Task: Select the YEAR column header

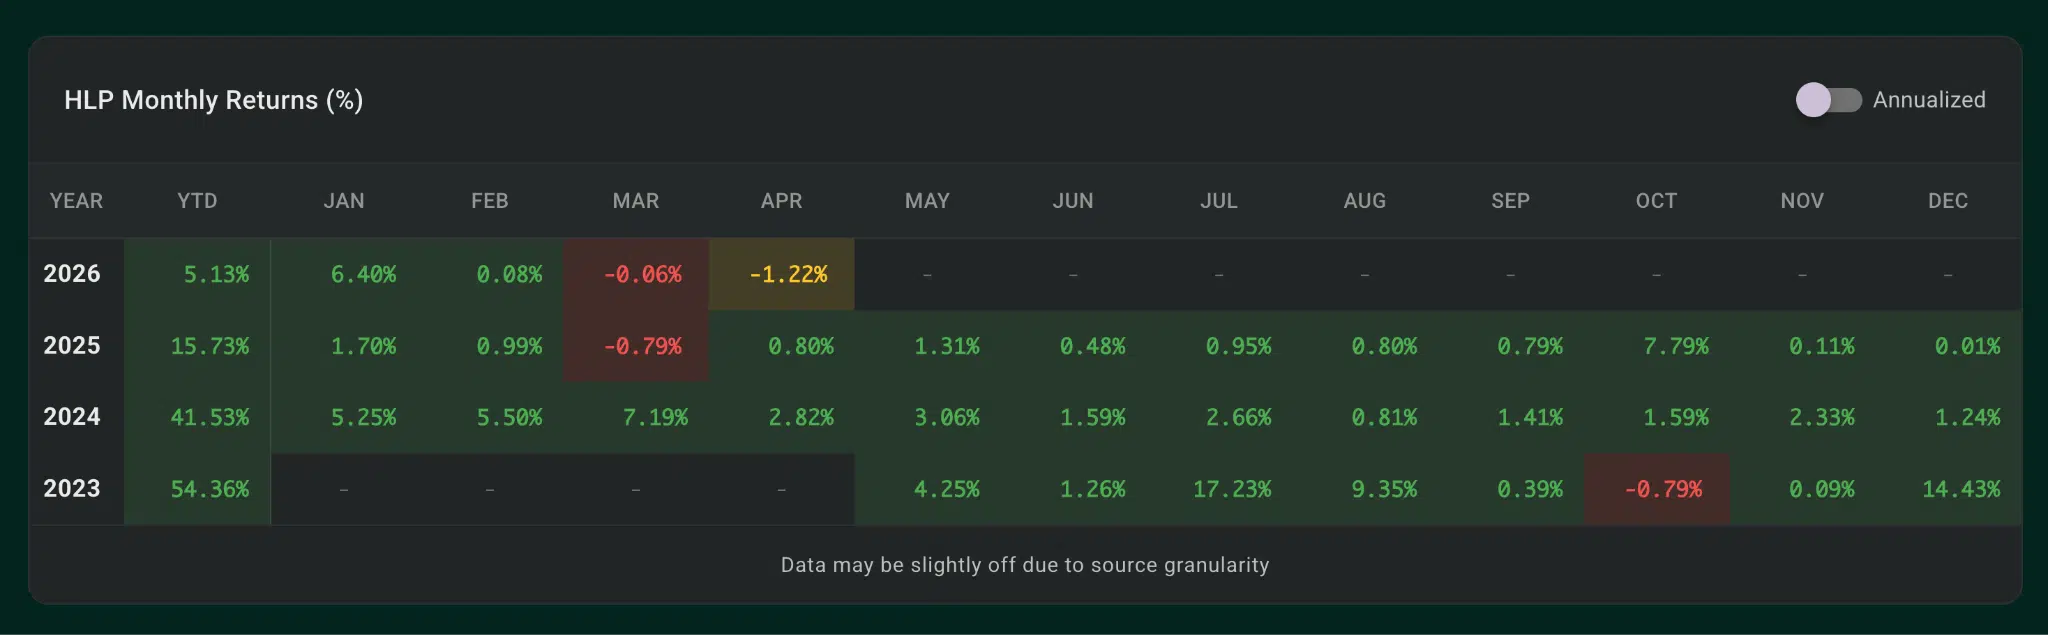Action: [76, 201]
